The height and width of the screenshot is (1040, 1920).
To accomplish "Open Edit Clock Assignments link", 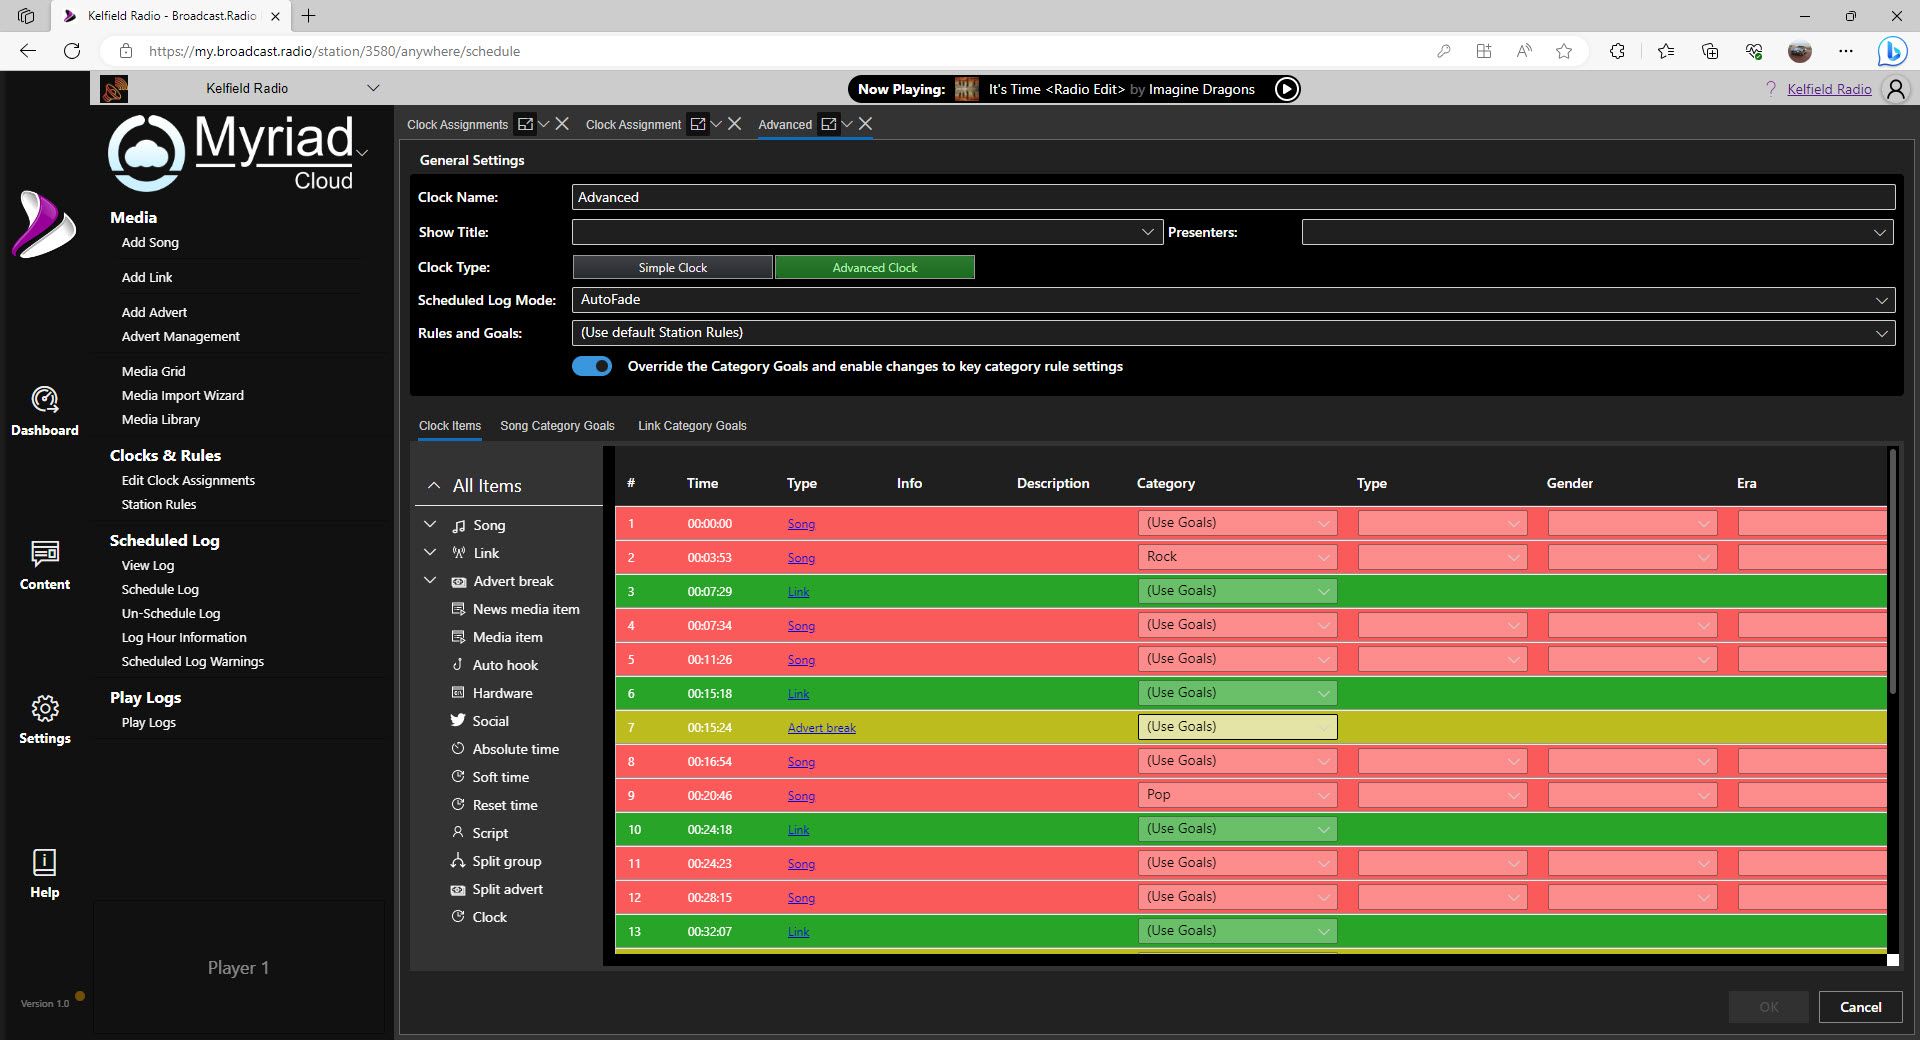I will pos(188,481).
